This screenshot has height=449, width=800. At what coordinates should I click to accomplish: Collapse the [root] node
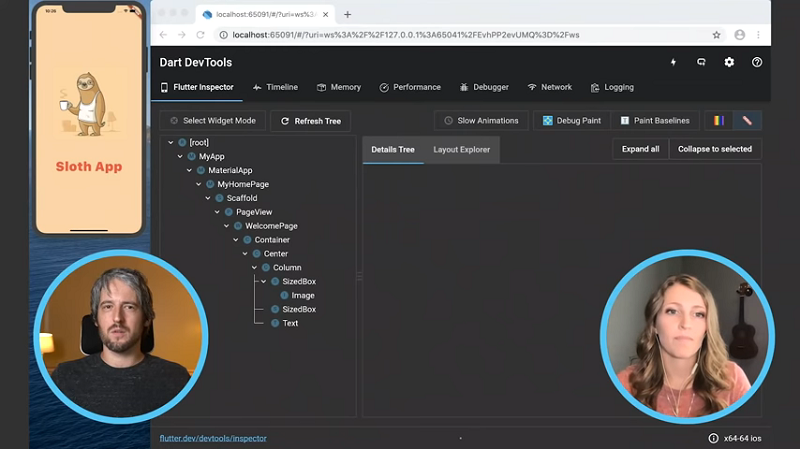[171, 142]
